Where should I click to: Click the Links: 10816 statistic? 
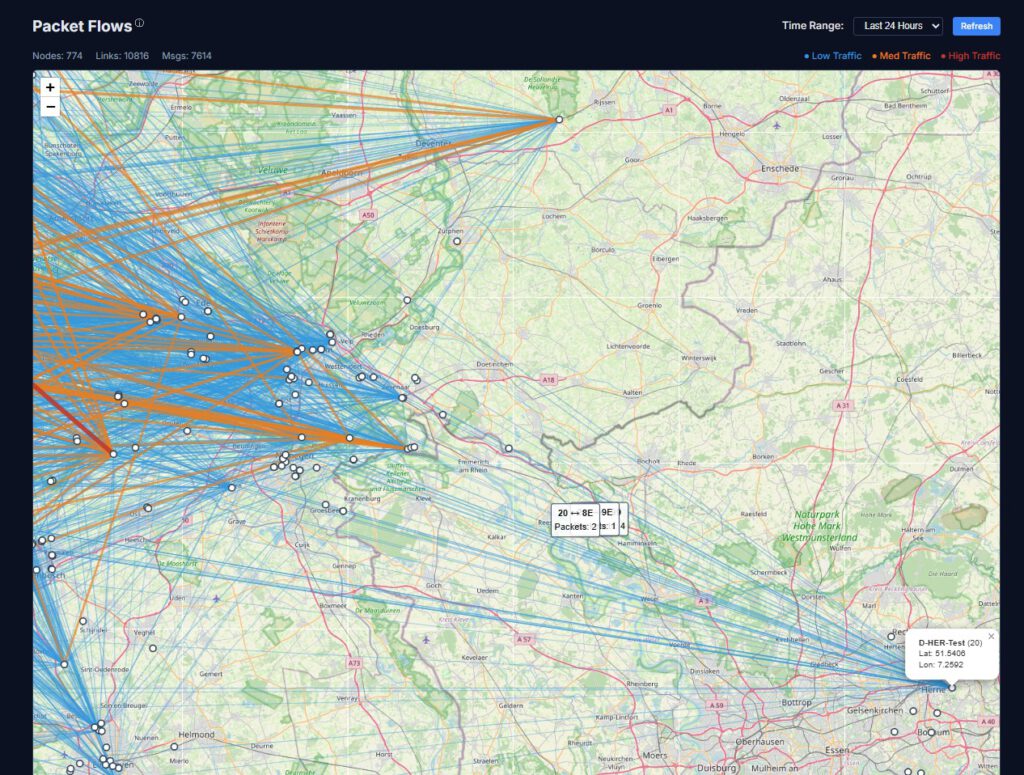122,56
